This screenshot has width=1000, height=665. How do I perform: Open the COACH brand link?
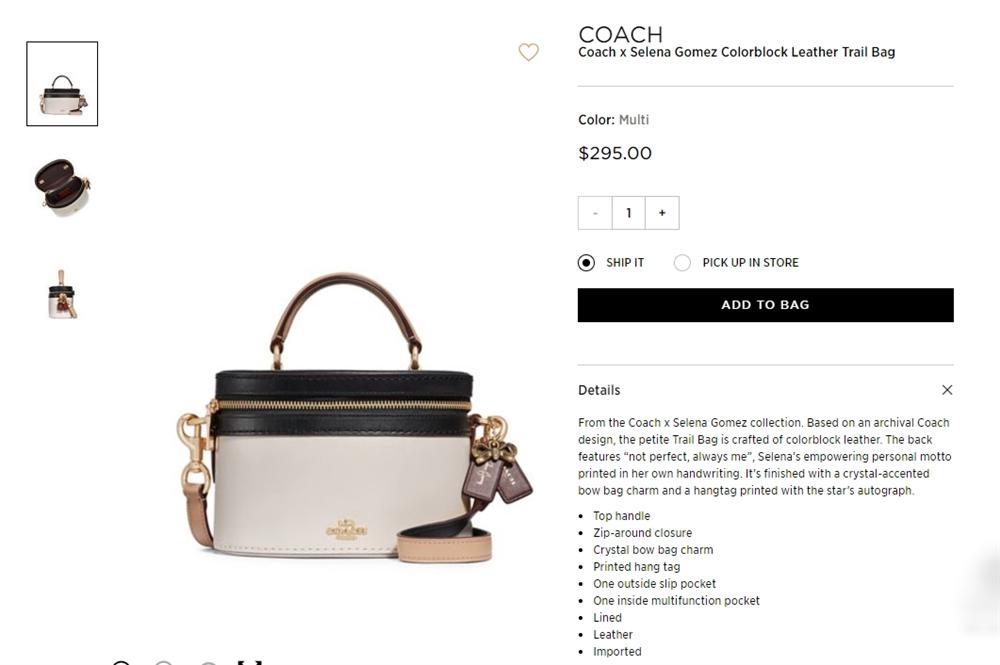(621, 34)
